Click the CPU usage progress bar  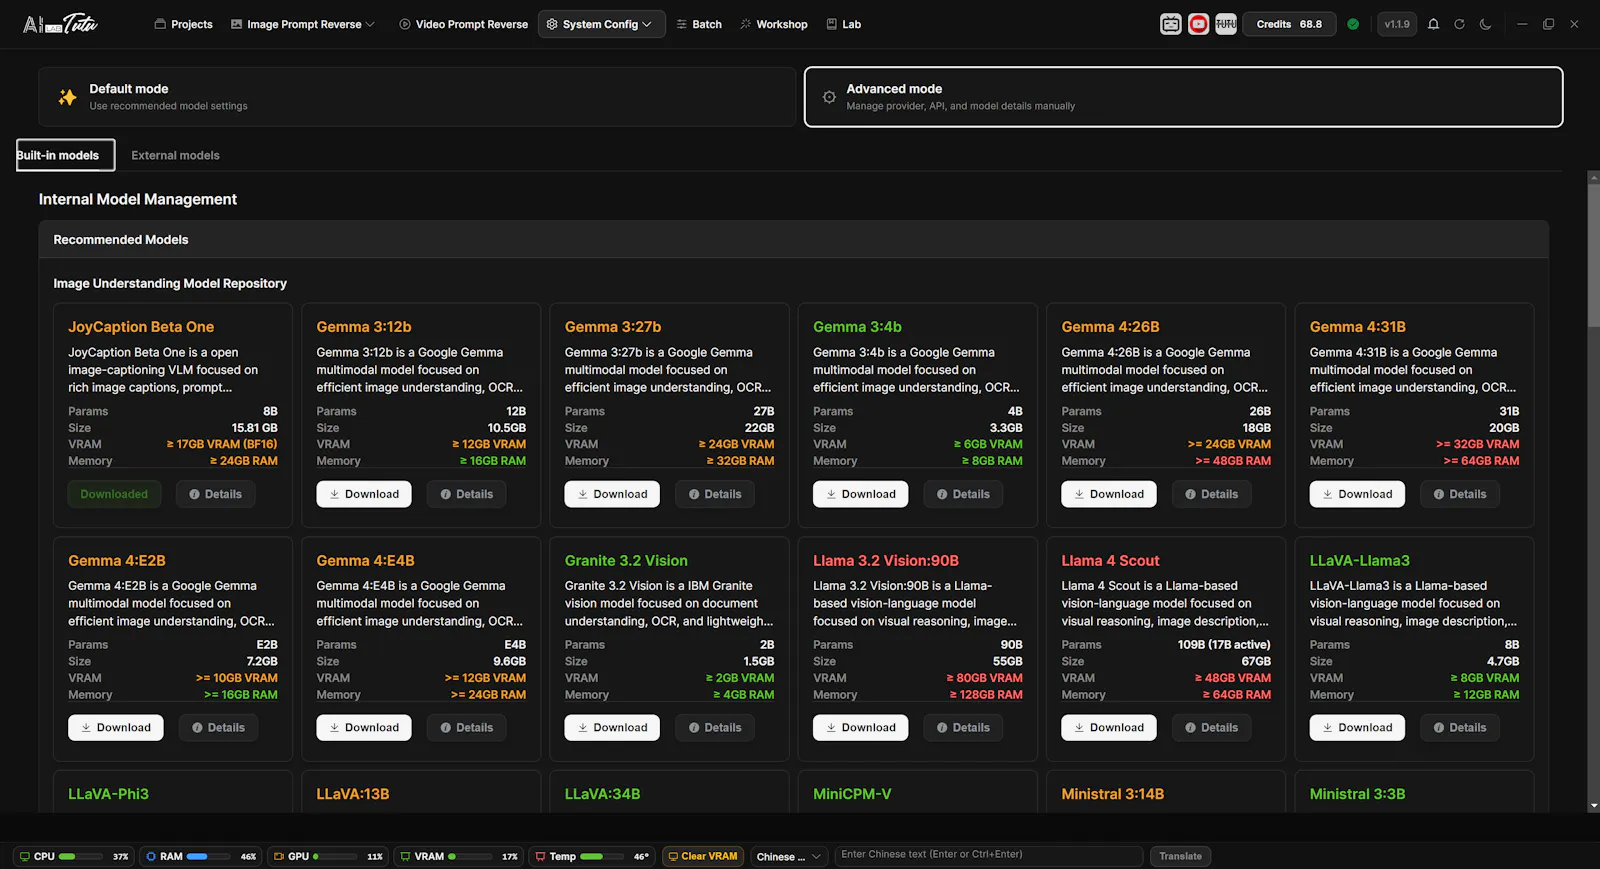(81, 857)
